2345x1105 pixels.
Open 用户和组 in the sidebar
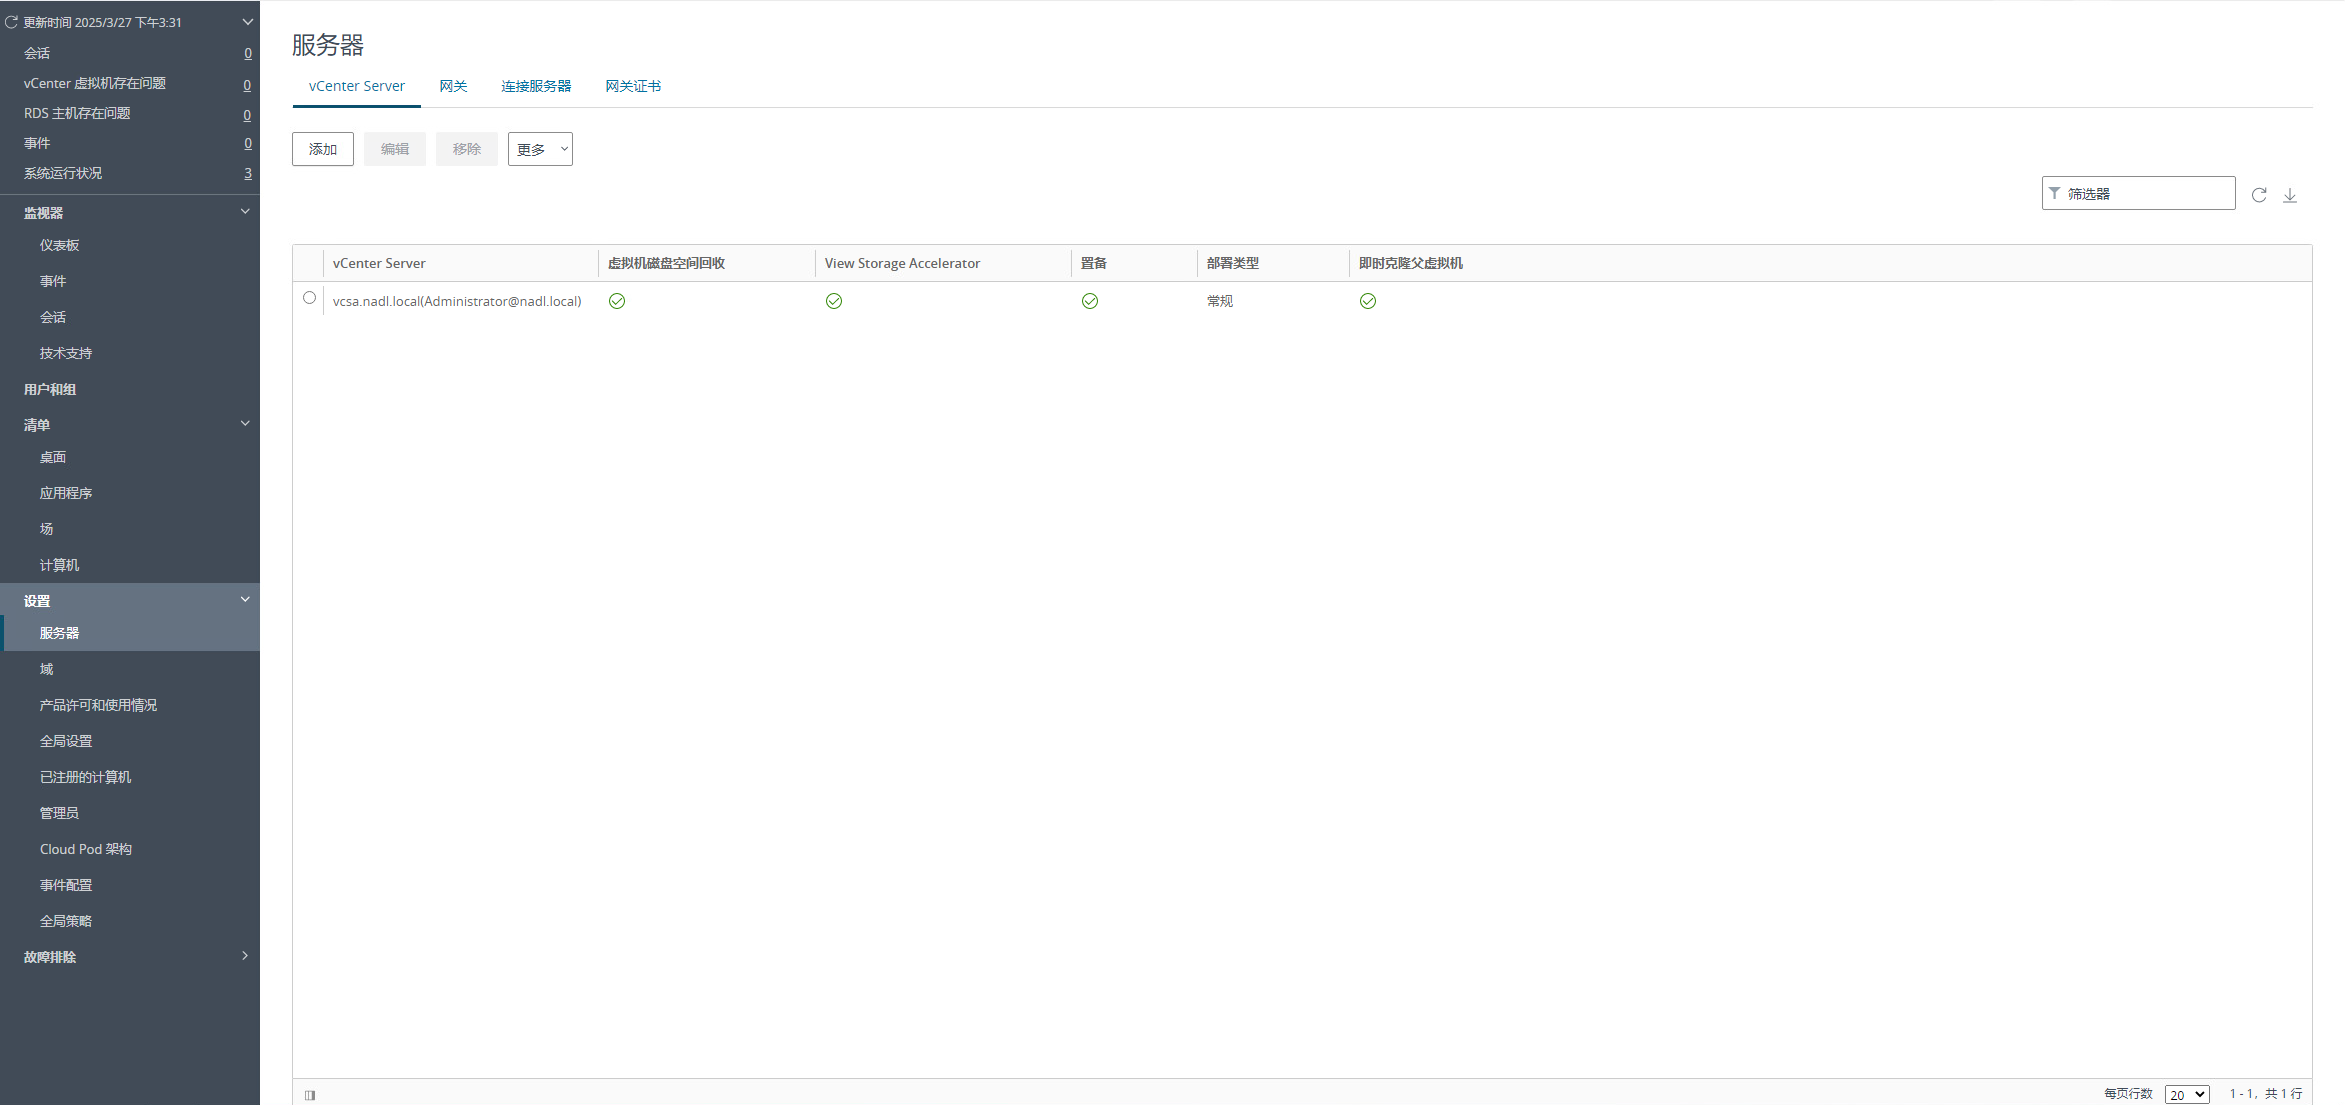pyautogui.click(x=50, y=389)
